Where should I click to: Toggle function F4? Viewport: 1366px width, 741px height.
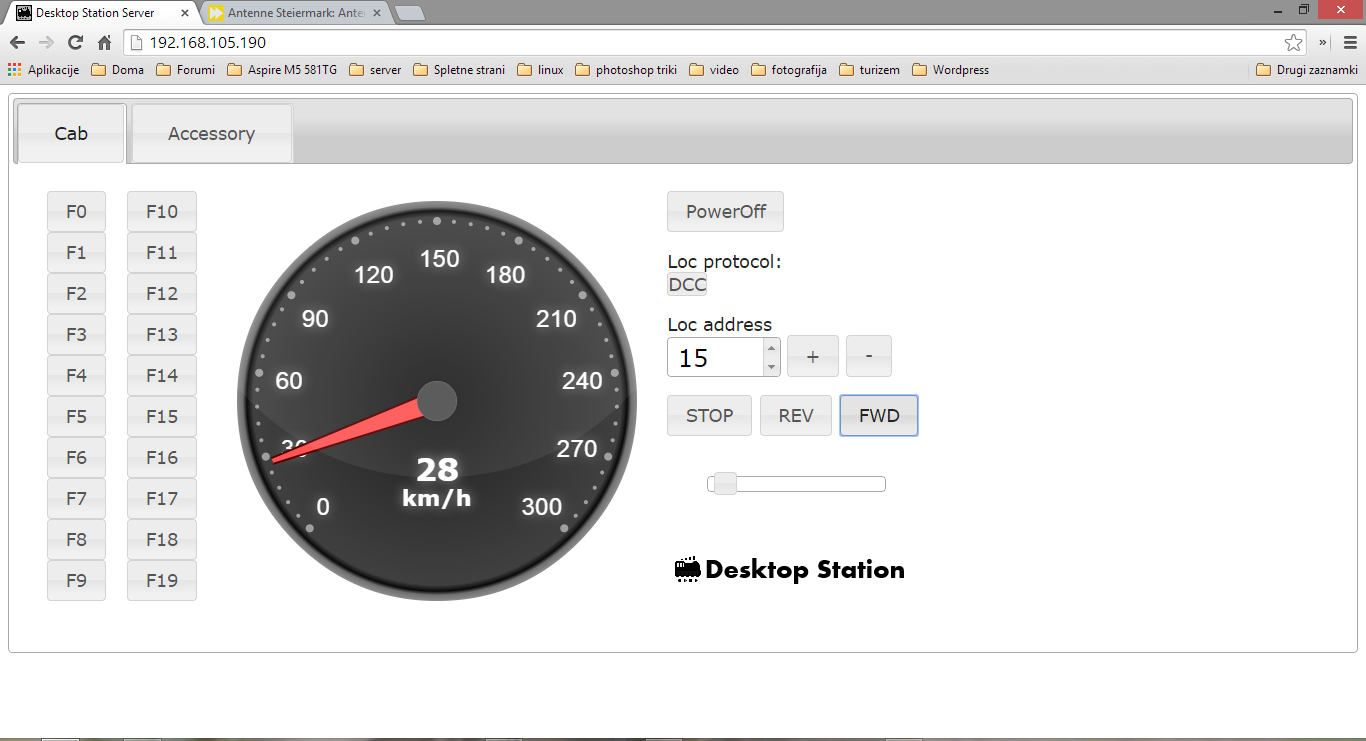(76, 376)
